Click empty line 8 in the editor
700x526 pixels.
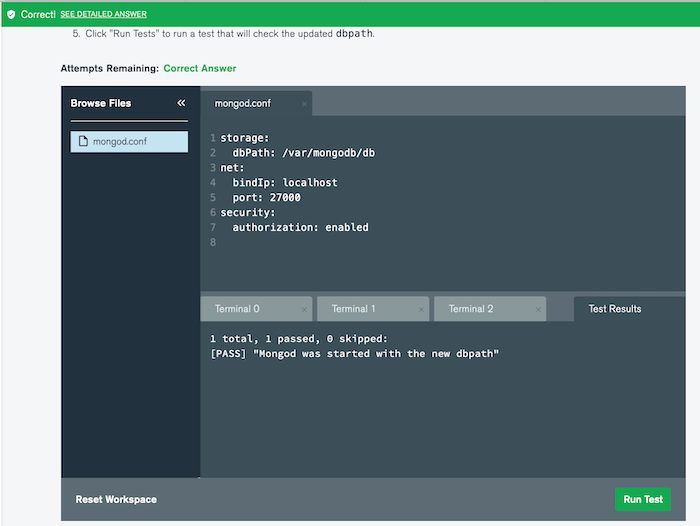click(x=442, y=242)
